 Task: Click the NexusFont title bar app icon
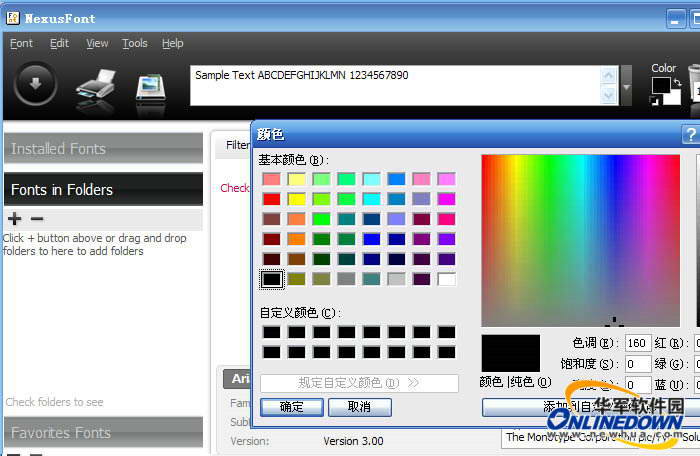point(12,18)
